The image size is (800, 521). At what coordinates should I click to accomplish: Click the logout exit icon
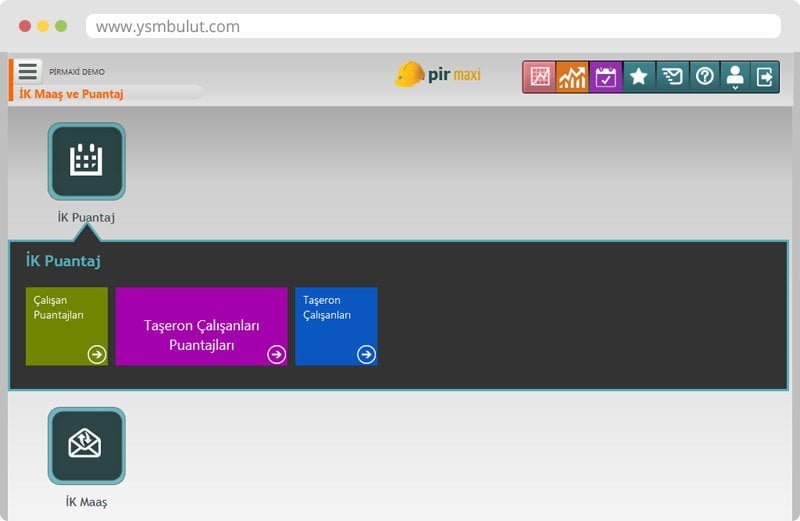pyautogui.click(x=765, y=77)
